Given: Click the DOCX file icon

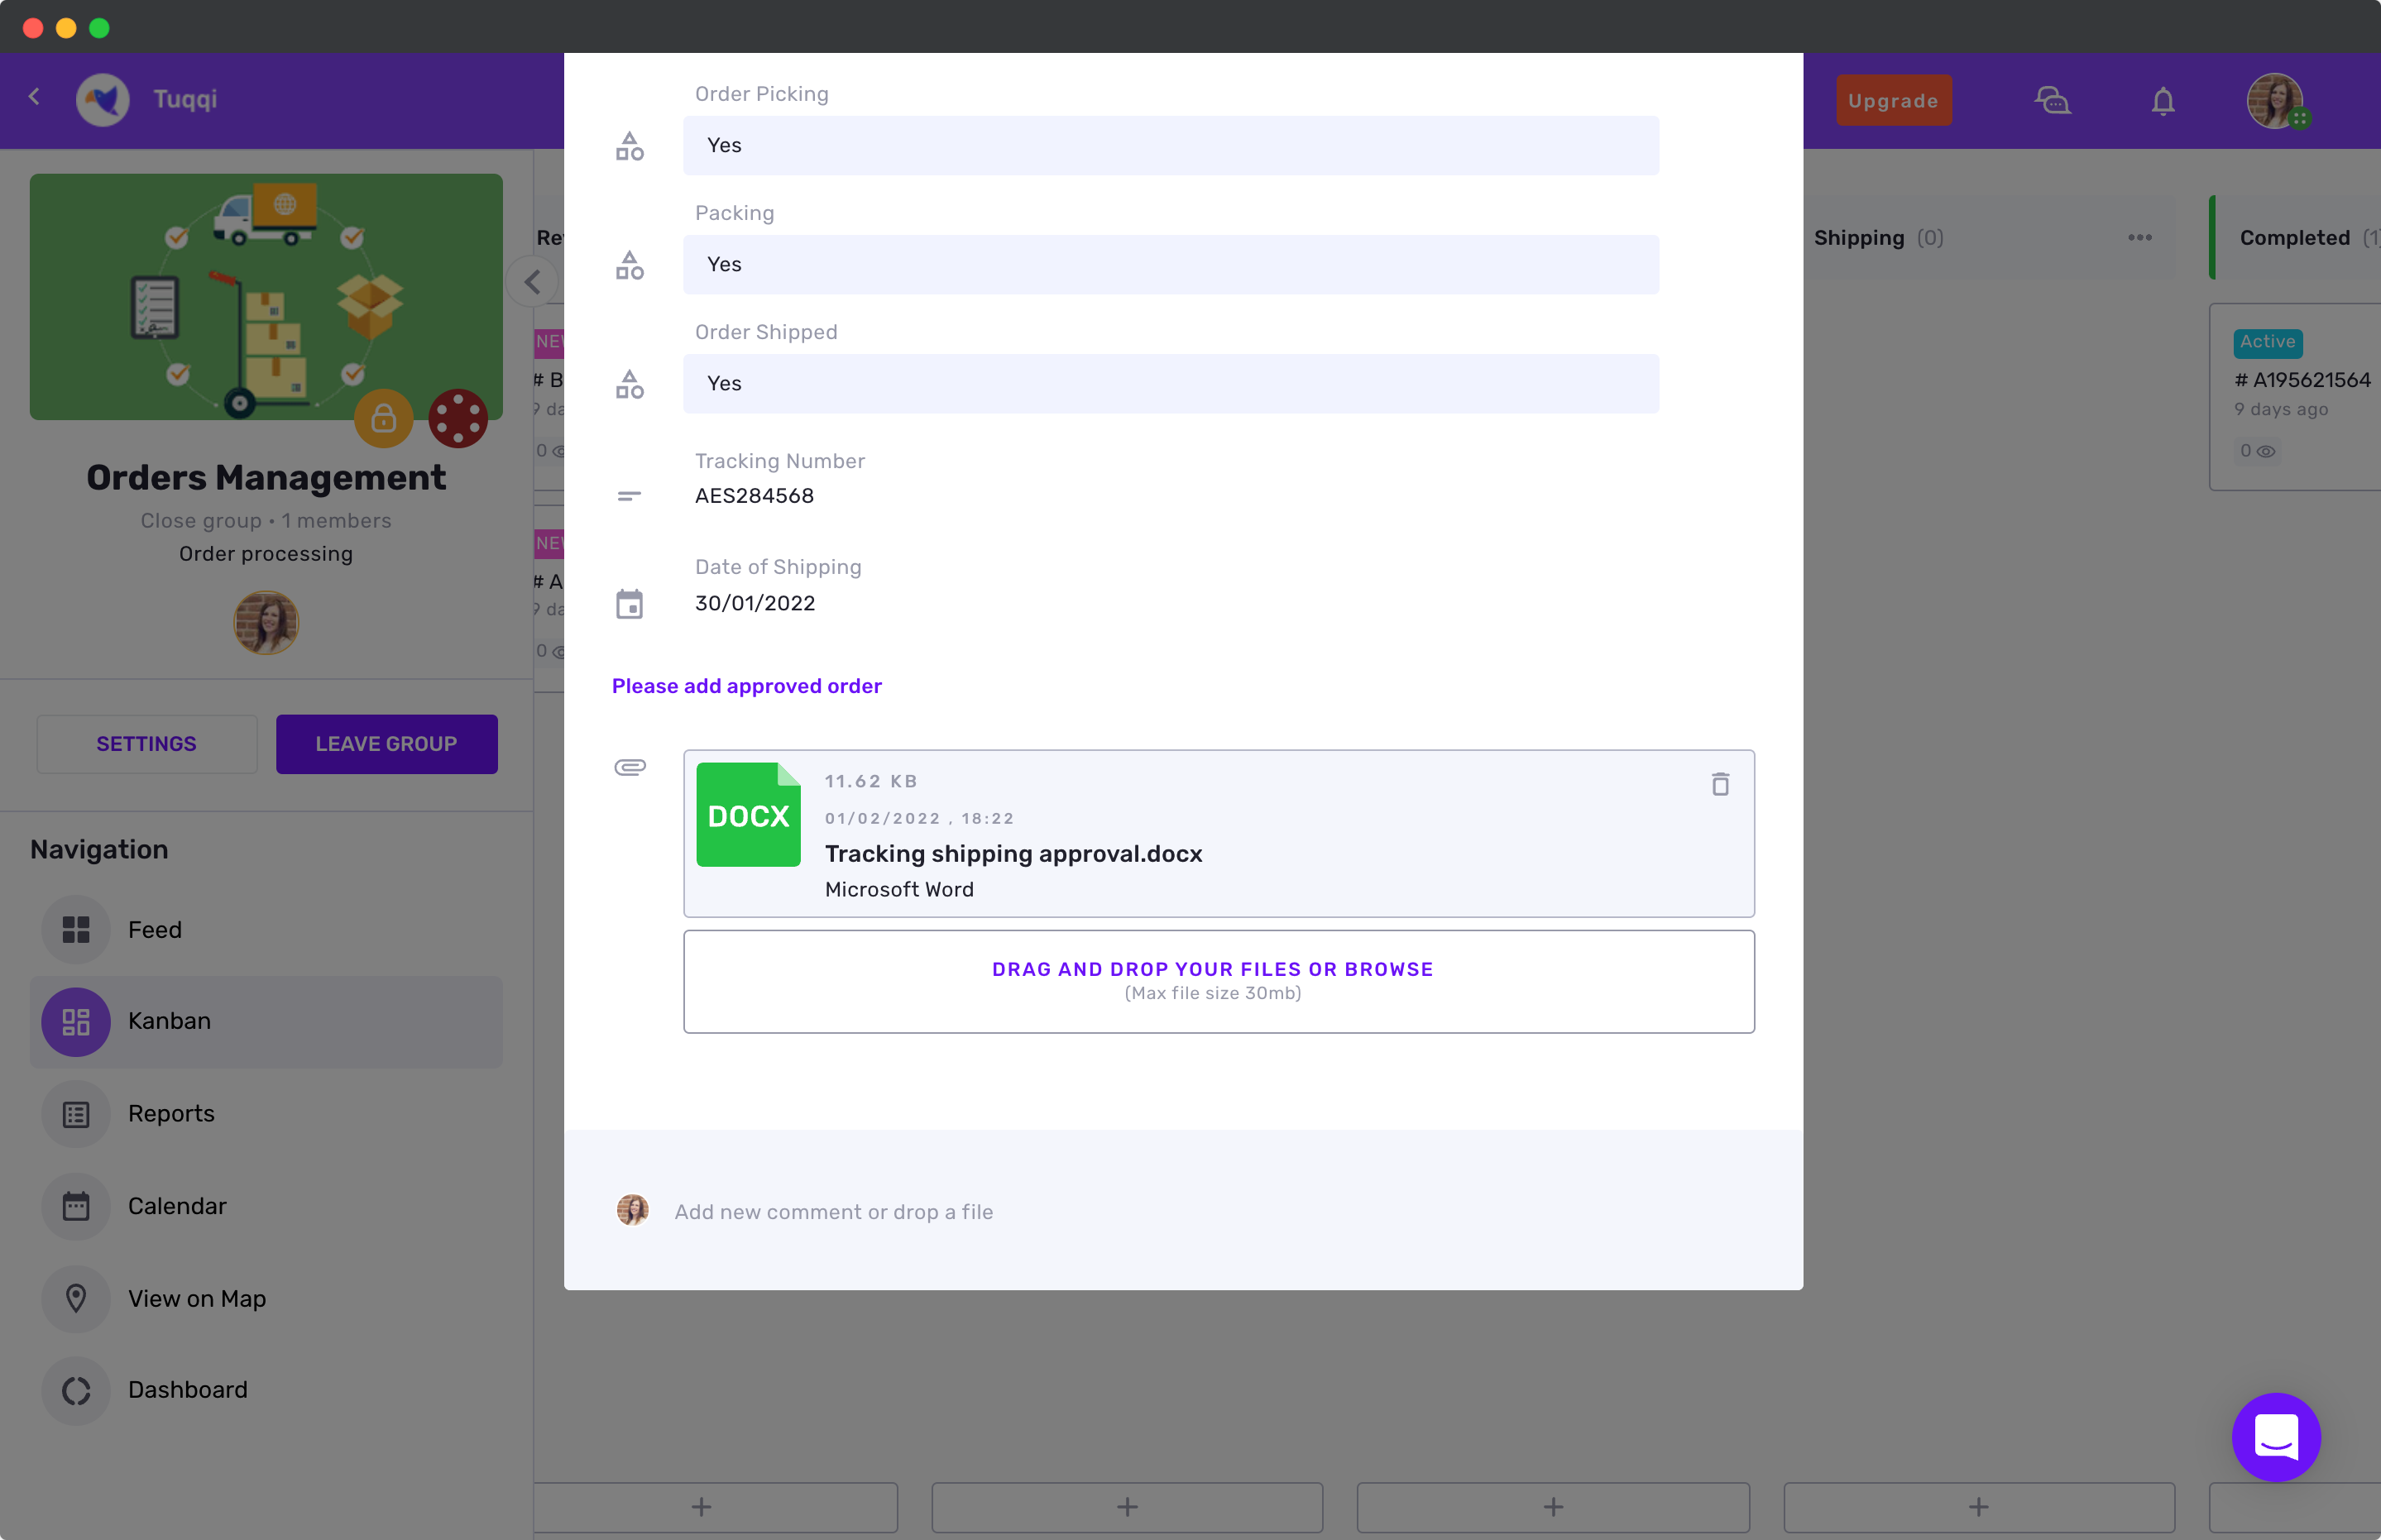Looking at the screenshot, I should (x=748, y=815).
